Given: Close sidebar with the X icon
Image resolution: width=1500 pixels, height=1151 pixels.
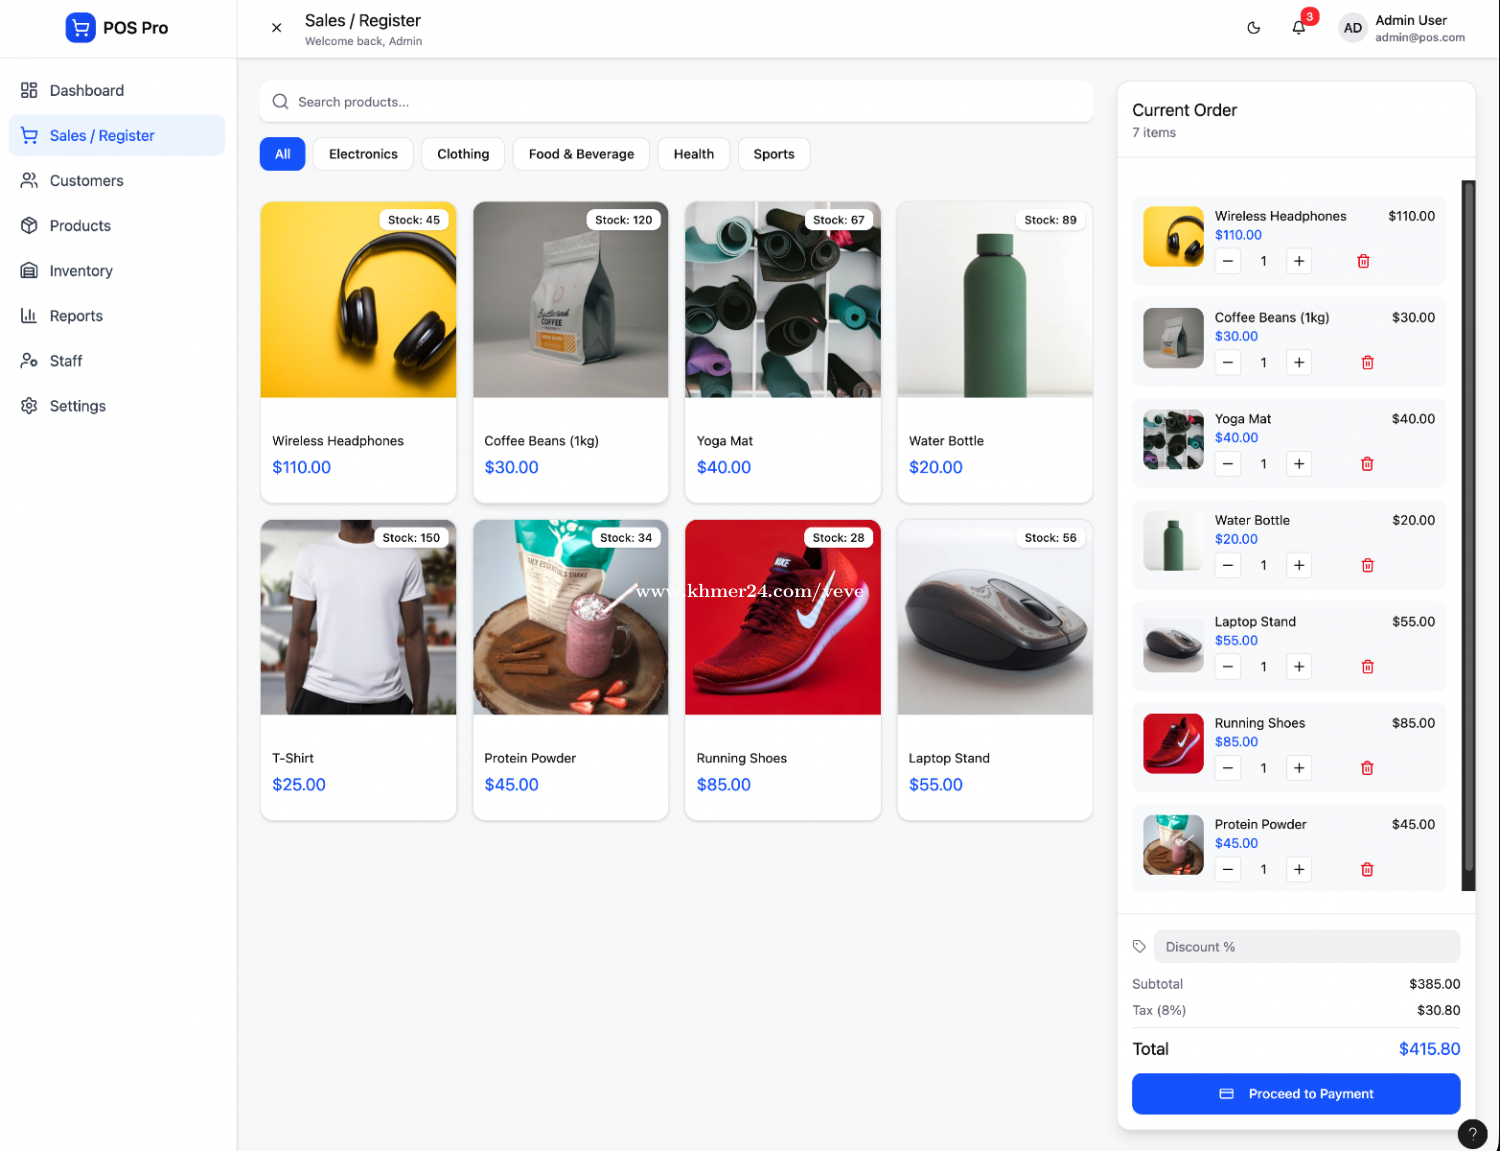Looking at the screenshot, I should pos(277,28).
